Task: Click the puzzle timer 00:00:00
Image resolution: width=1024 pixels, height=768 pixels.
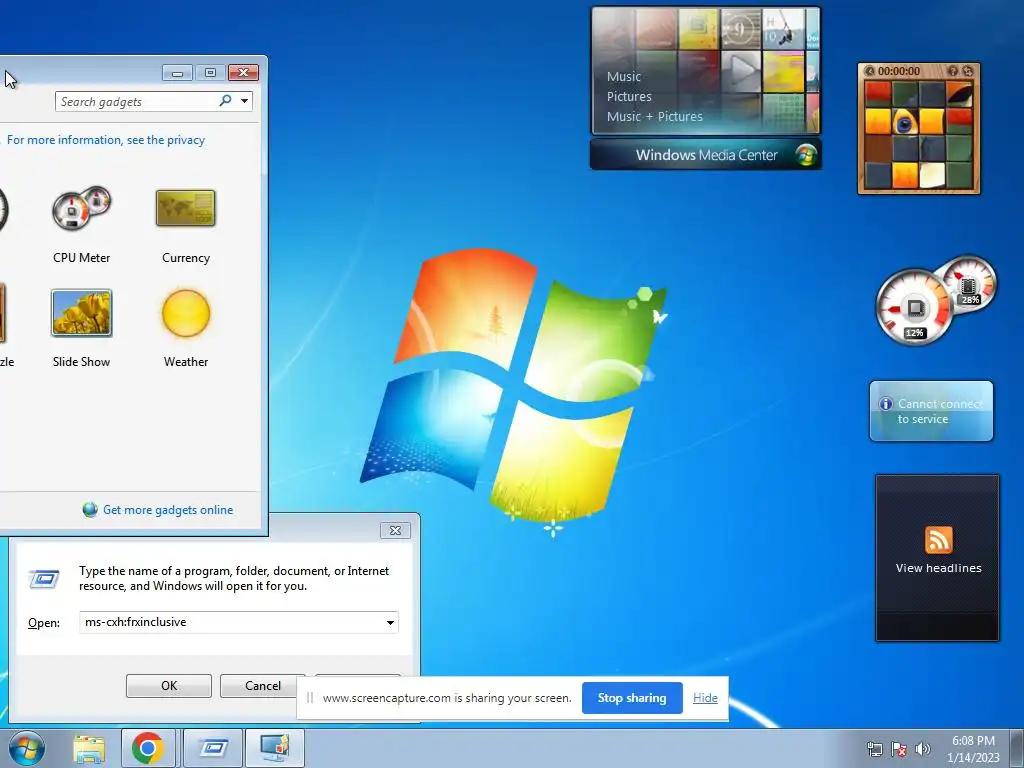Action: pyautogui.click(x=899, y=71)
